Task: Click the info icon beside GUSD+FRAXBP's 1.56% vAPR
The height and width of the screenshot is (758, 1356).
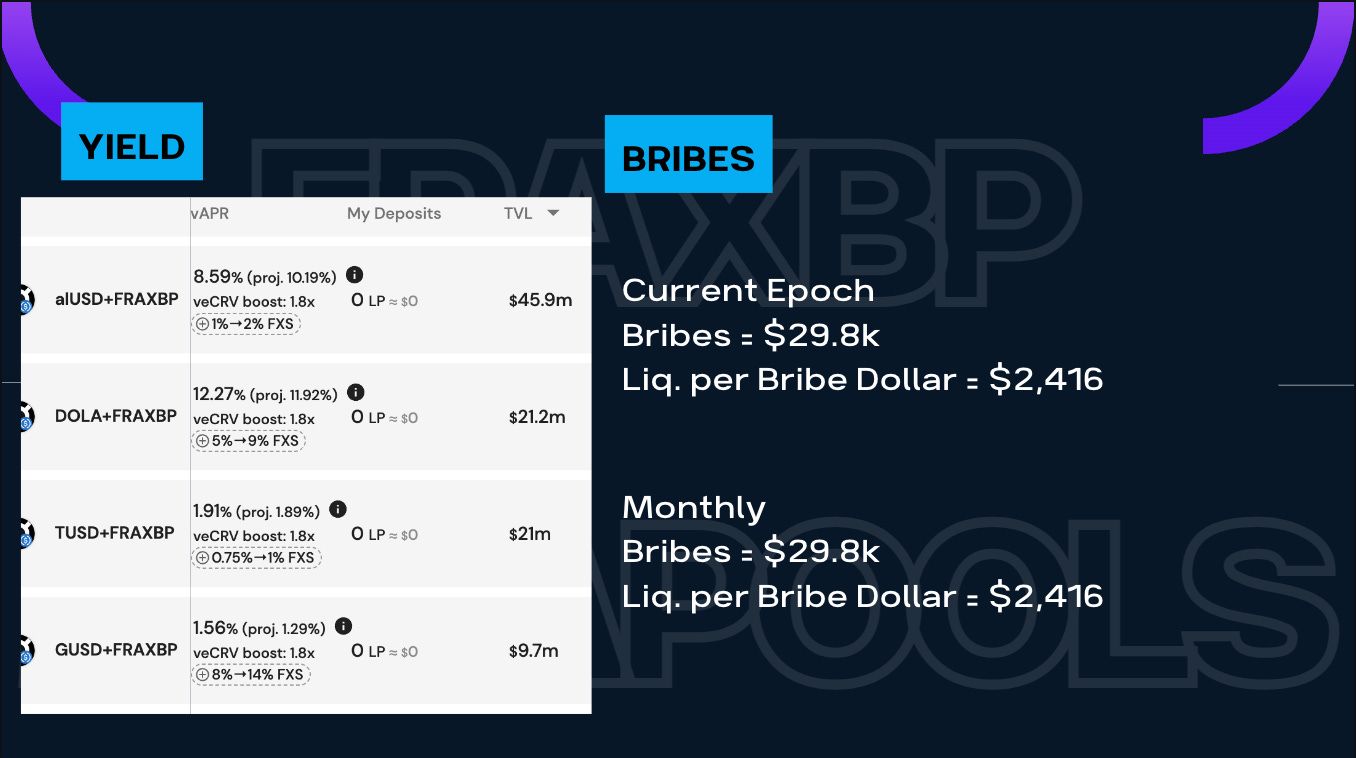Action: 343,627
